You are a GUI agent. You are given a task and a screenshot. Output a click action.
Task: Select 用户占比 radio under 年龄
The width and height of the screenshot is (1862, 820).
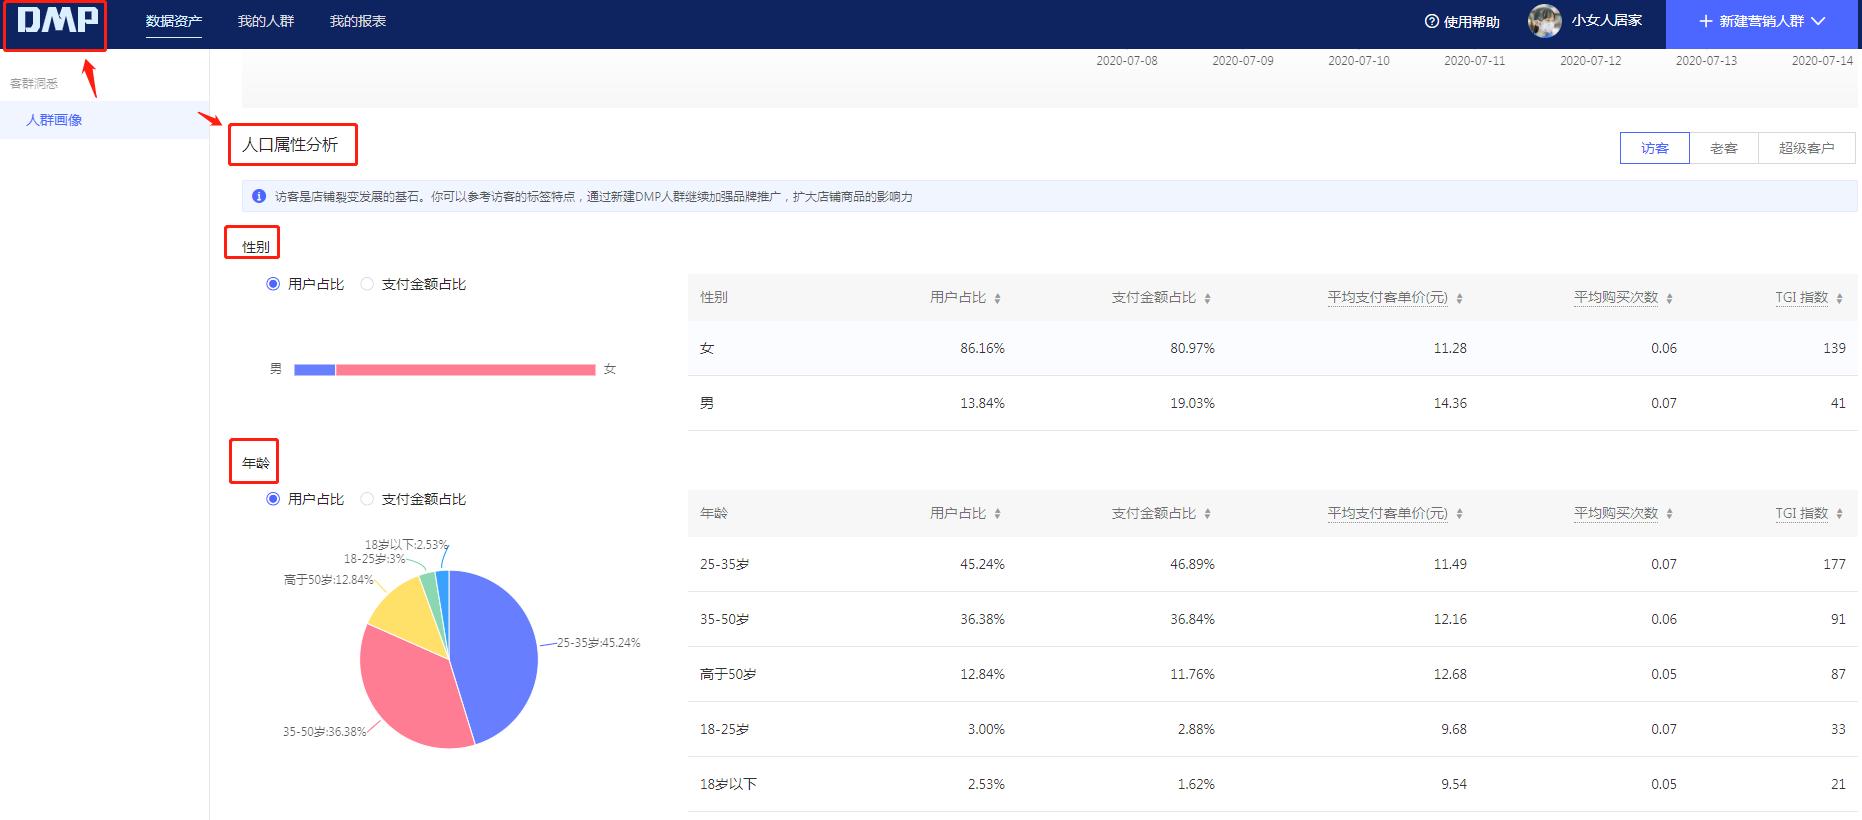[273, 499]
